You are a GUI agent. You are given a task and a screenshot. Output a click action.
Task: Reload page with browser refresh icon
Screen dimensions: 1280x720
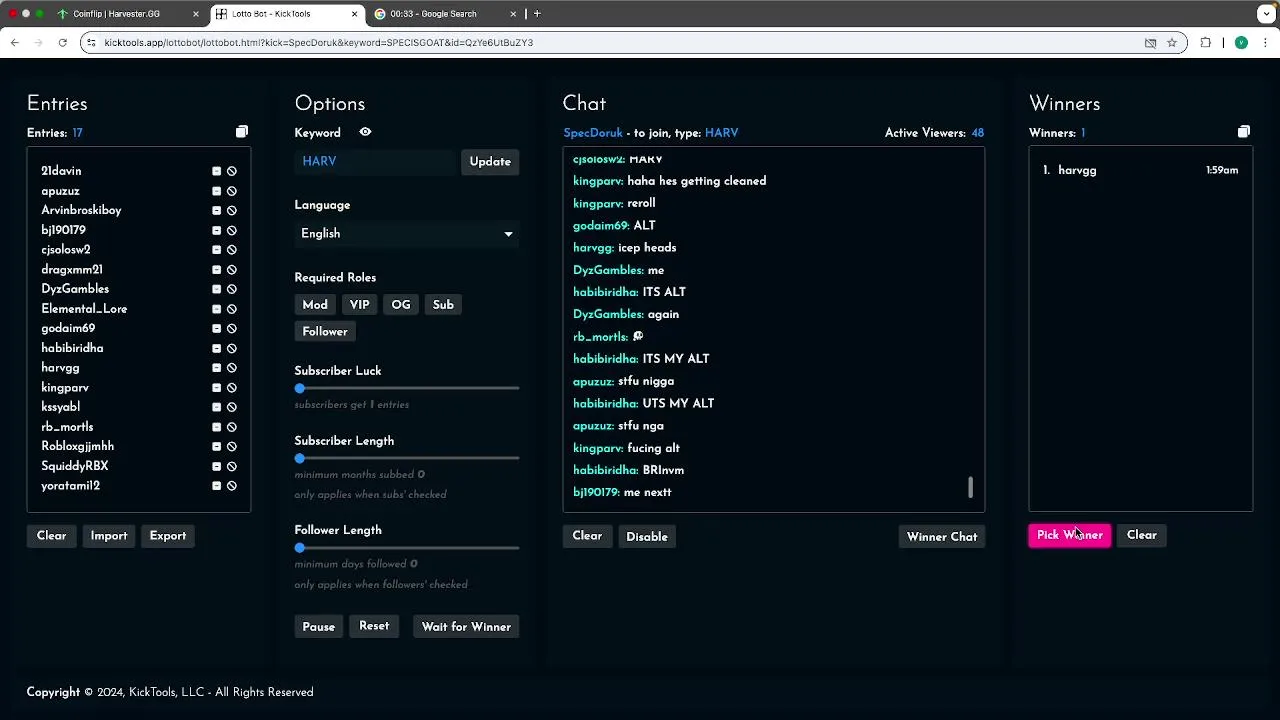tap(62, 43)
